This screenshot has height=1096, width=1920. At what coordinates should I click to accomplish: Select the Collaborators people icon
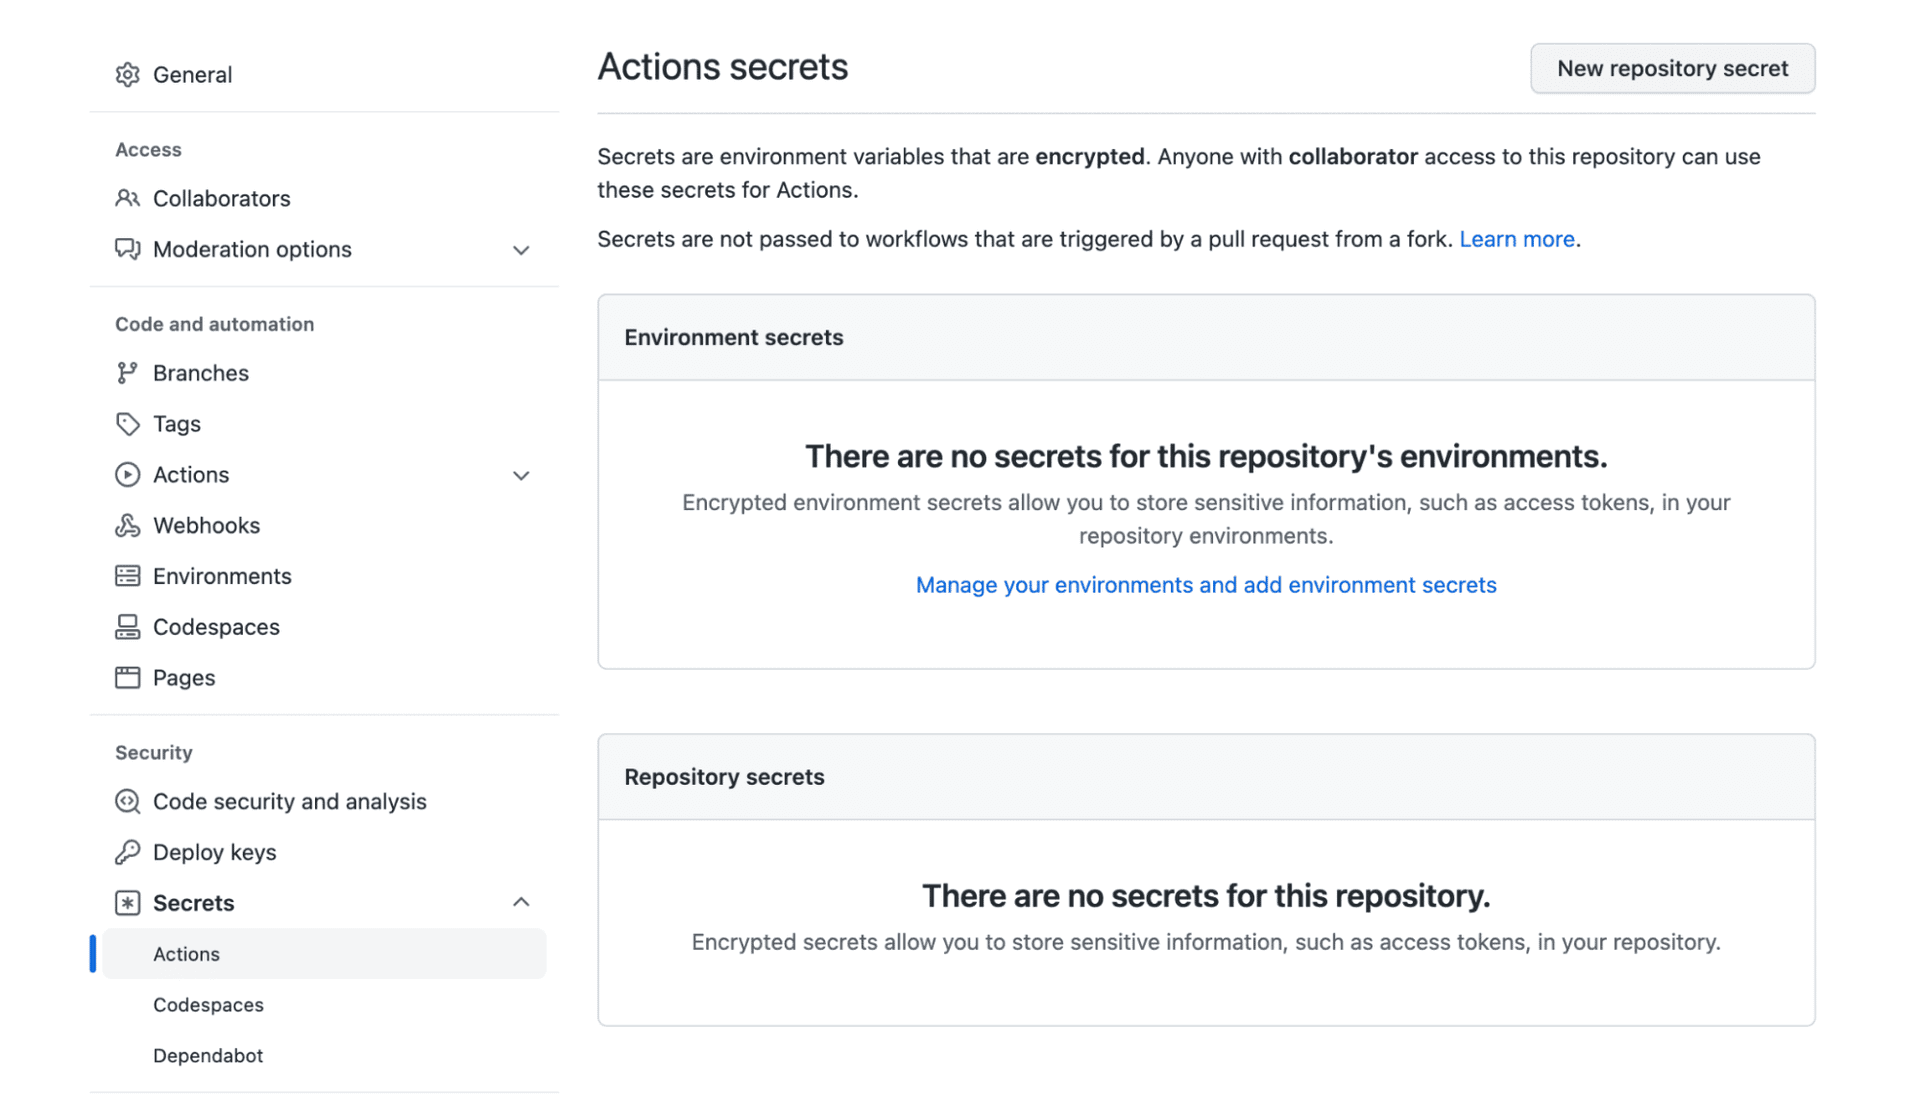point(128,198)
